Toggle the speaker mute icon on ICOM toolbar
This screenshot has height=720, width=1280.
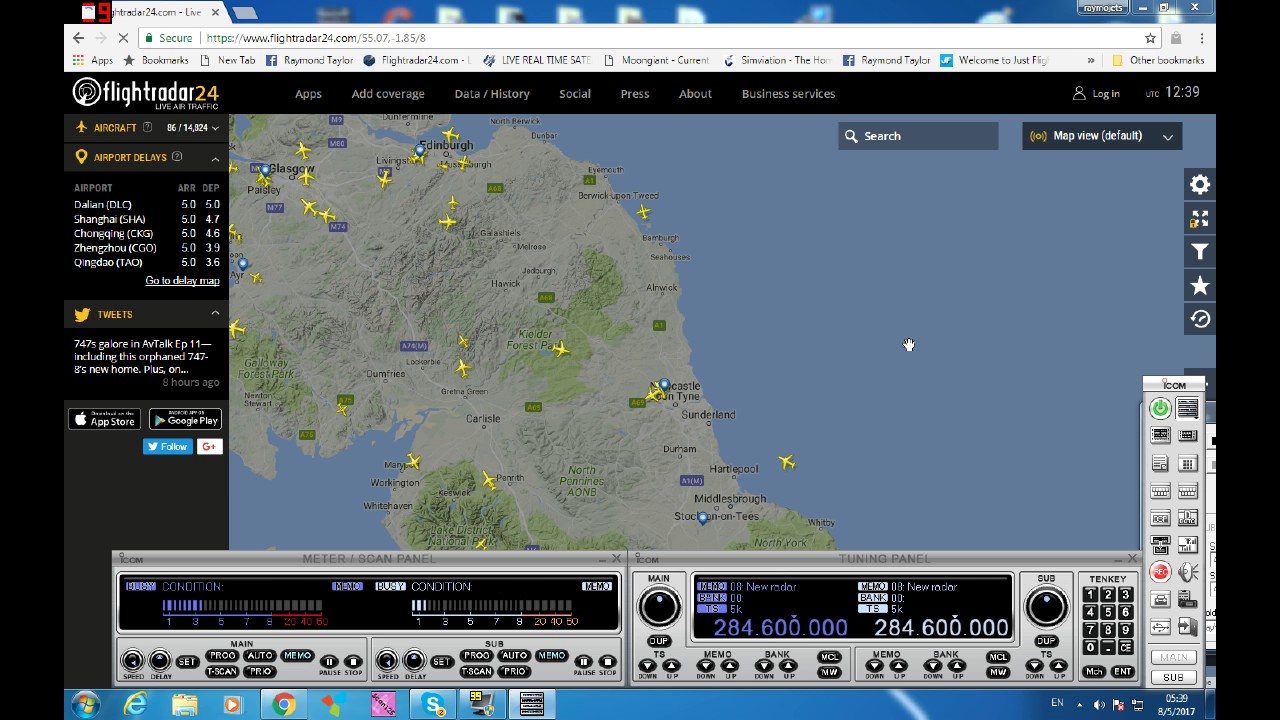(1187, 572)
